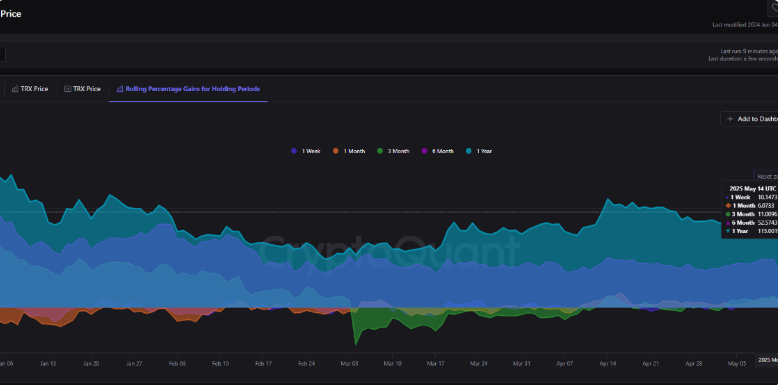This screenshot has height=385, width=778.
Task: Open the TRX Price tab with bar-chart icon
Action: point(30,89)
